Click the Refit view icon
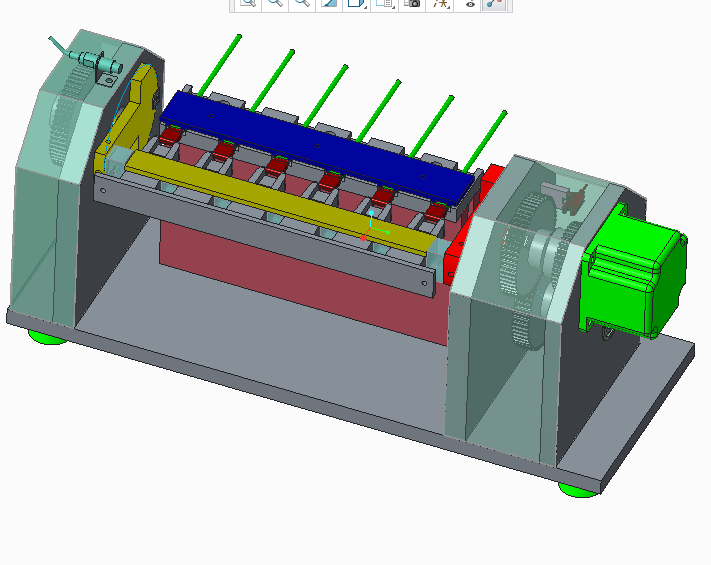The height and width of the screenshot is (565, 711). [x=247, y=3]
